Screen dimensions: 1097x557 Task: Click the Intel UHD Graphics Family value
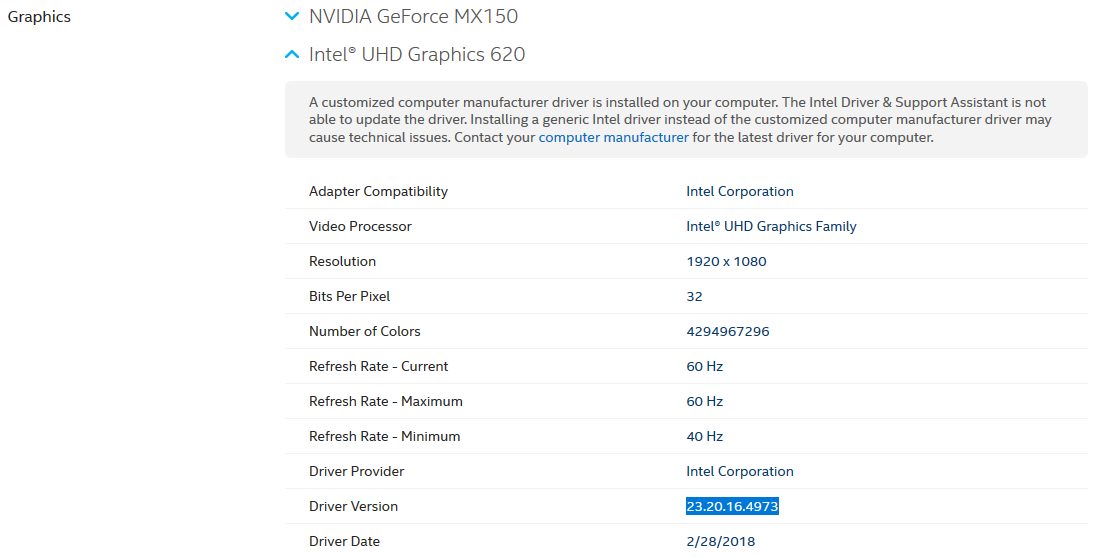click(771, 227)
